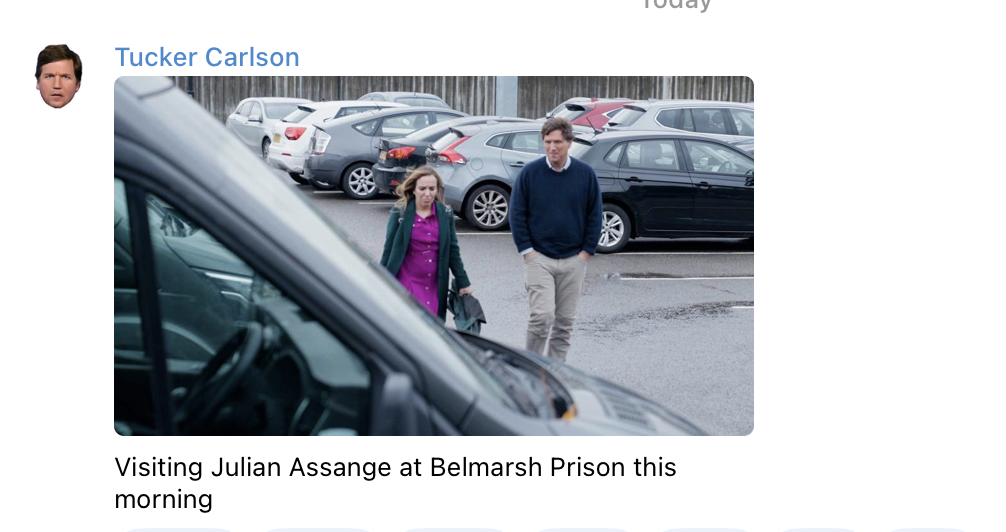The height and width of the screenshot is (532, 1006).
Task: Click the first reaction pill below the caption
Action: (x=178, y=530)
